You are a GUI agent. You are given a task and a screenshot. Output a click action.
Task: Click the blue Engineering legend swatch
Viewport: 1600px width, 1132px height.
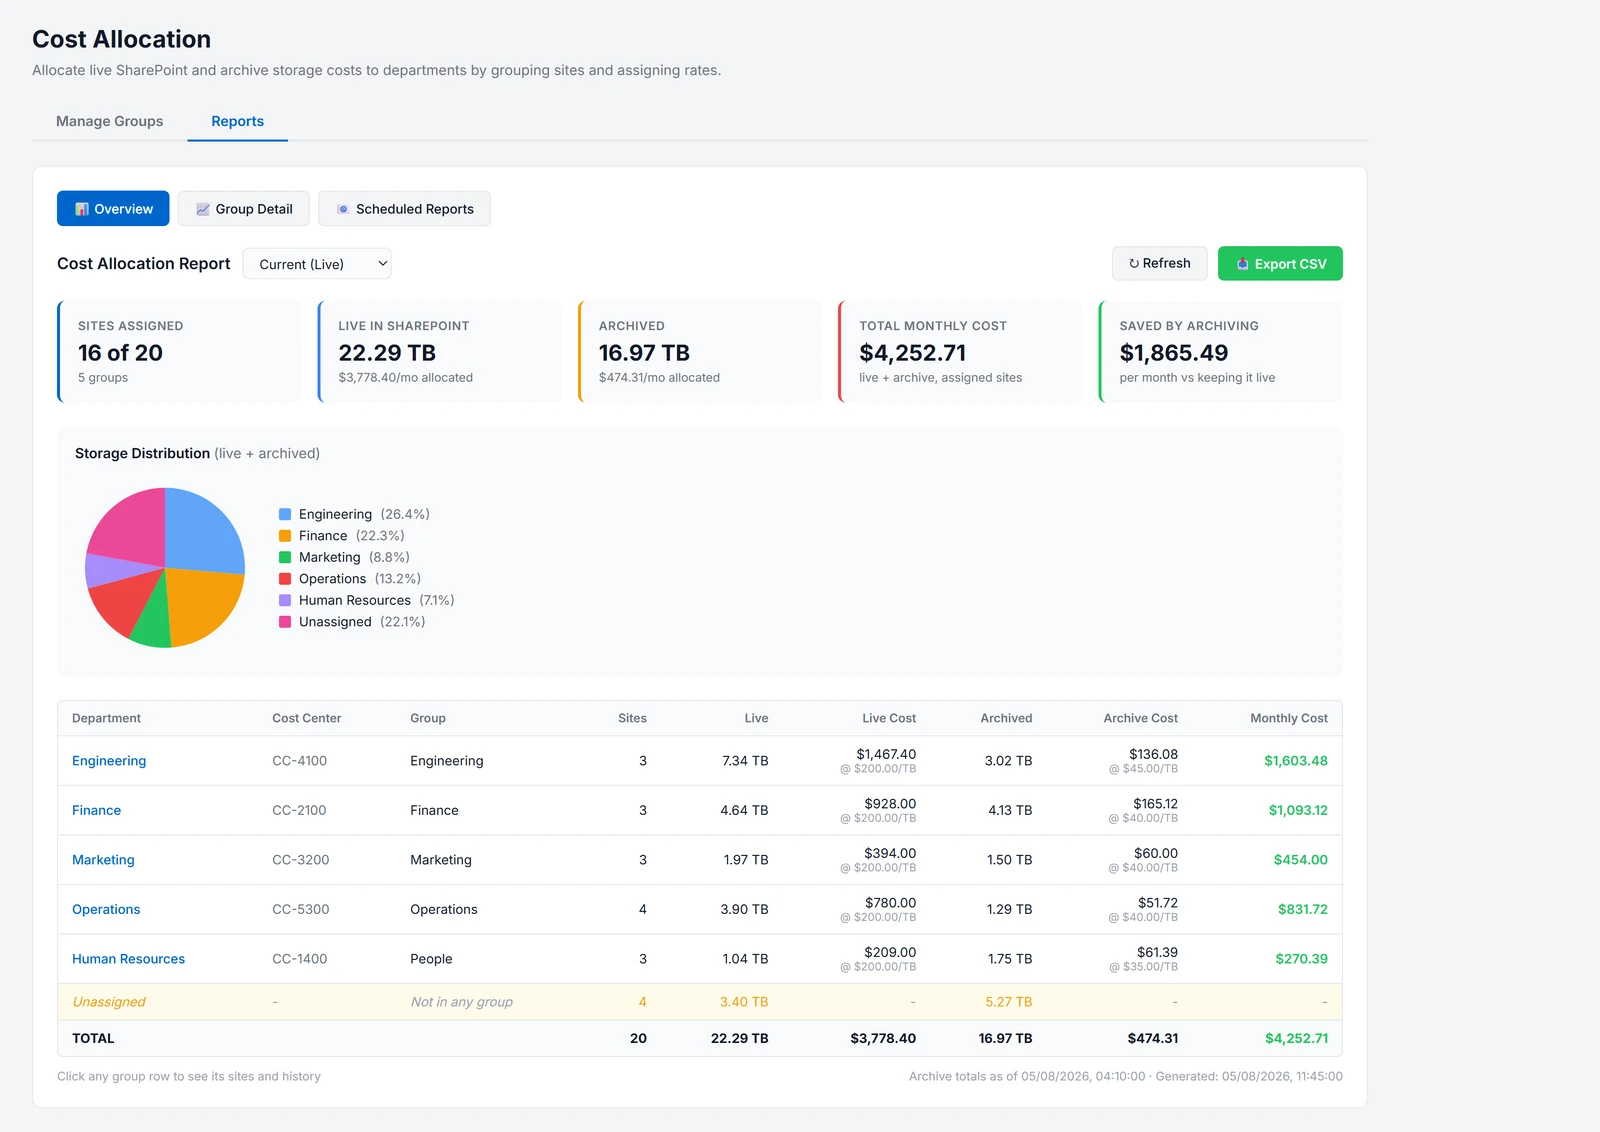coord(285,514)
